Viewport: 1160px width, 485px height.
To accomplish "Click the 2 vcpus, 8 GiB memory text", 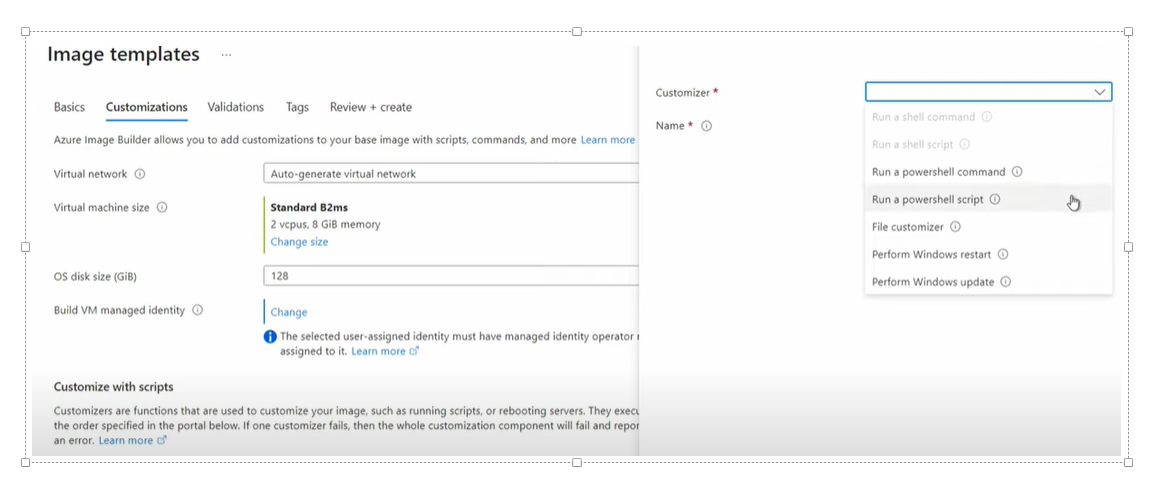I will [x=326, y=225].
